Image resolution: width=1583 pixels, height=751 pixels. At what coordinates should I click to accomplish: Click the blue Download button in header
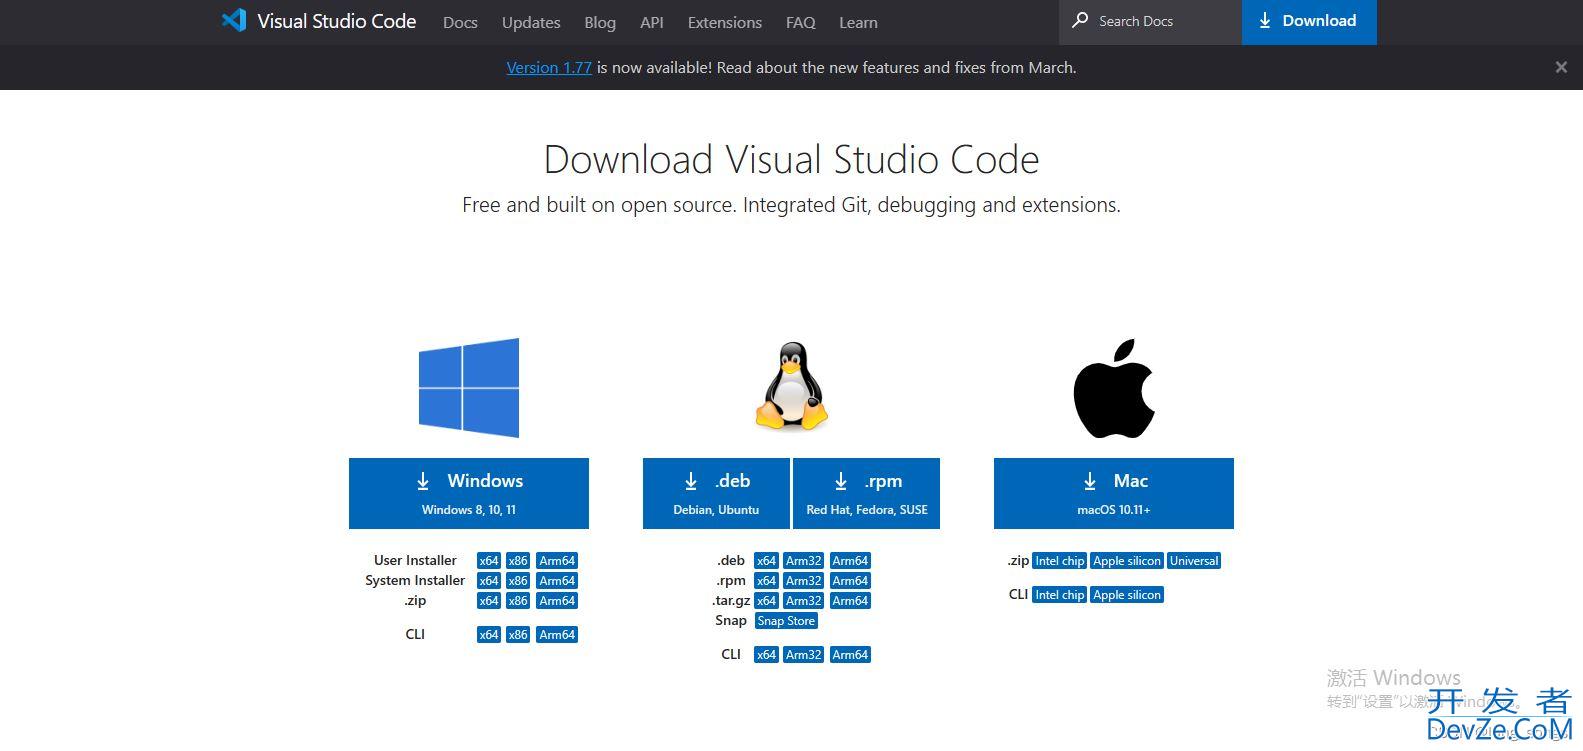(x=1309, y=21)
